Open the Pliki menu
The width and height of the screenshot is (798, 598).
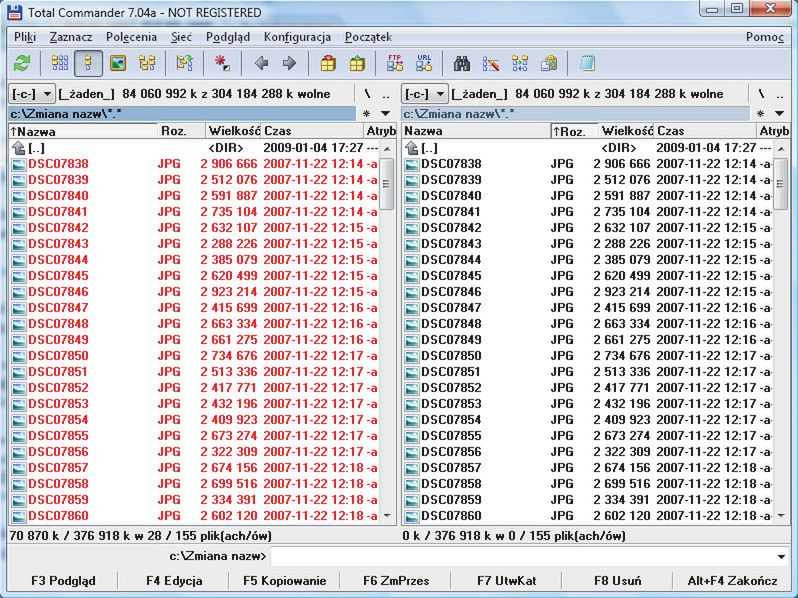coord(25,37)
